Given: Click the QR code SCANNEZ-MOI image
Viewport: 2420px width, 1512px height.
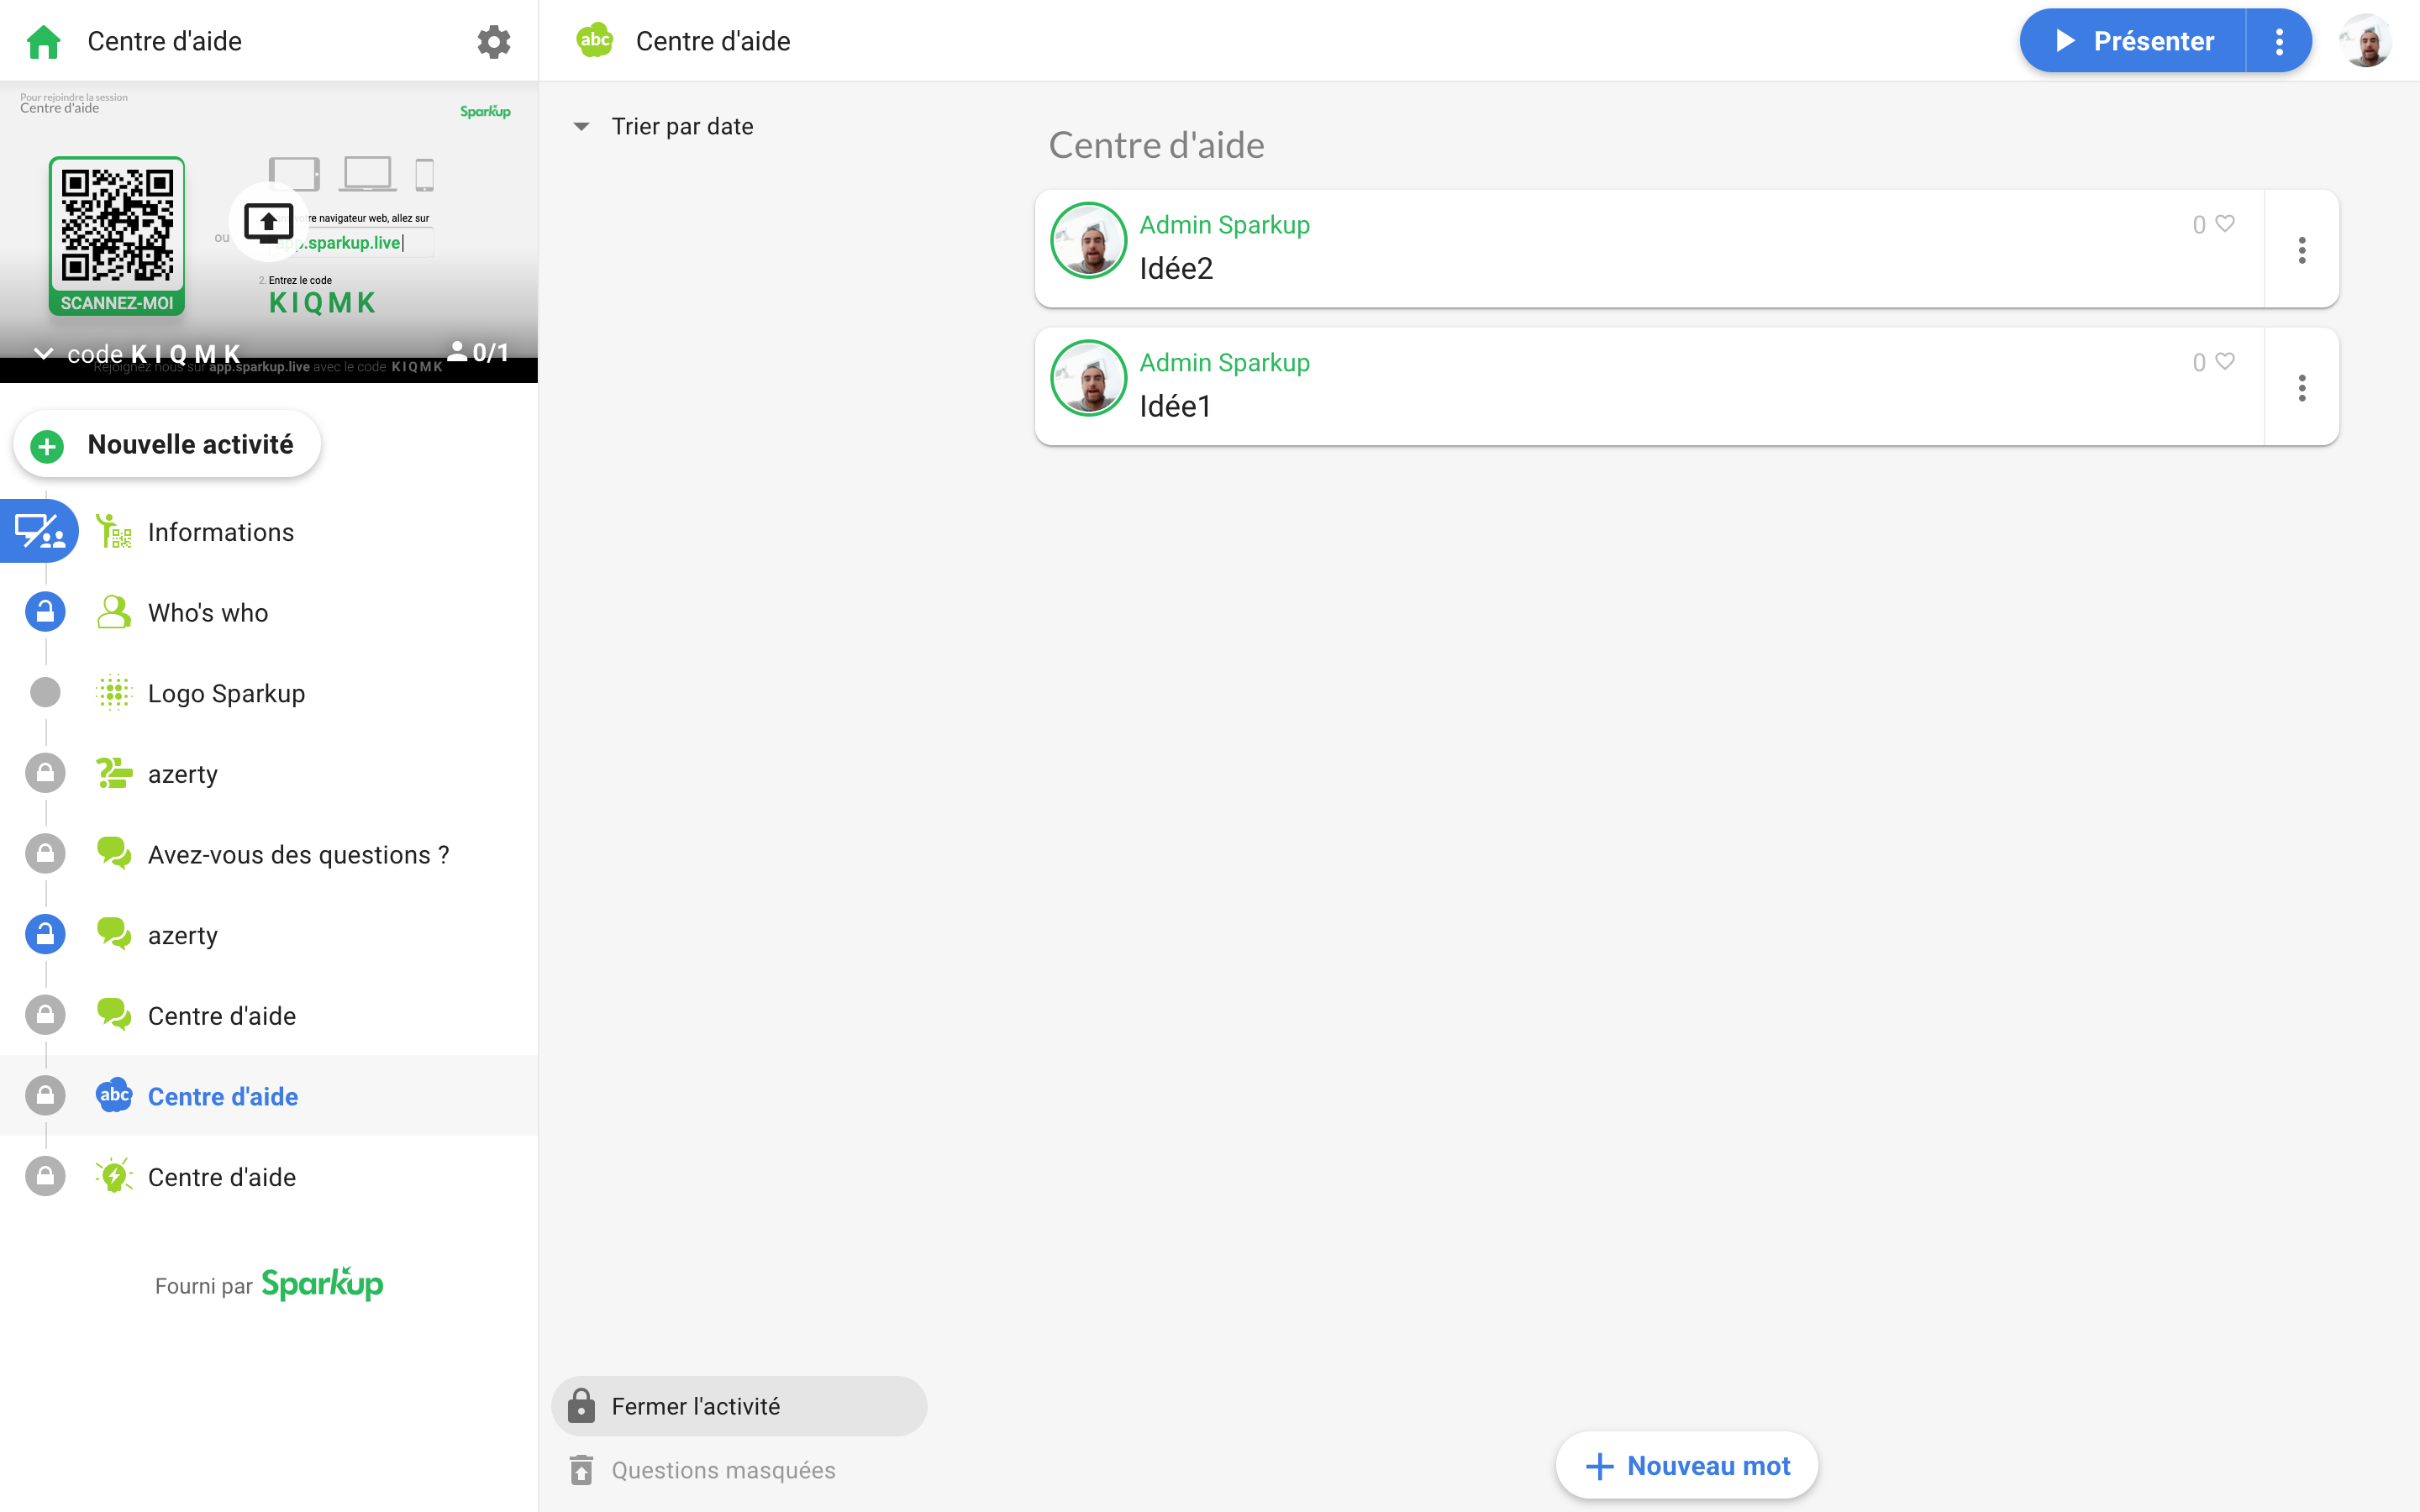Looking at the screenshot, I should (x=117, y=236).
